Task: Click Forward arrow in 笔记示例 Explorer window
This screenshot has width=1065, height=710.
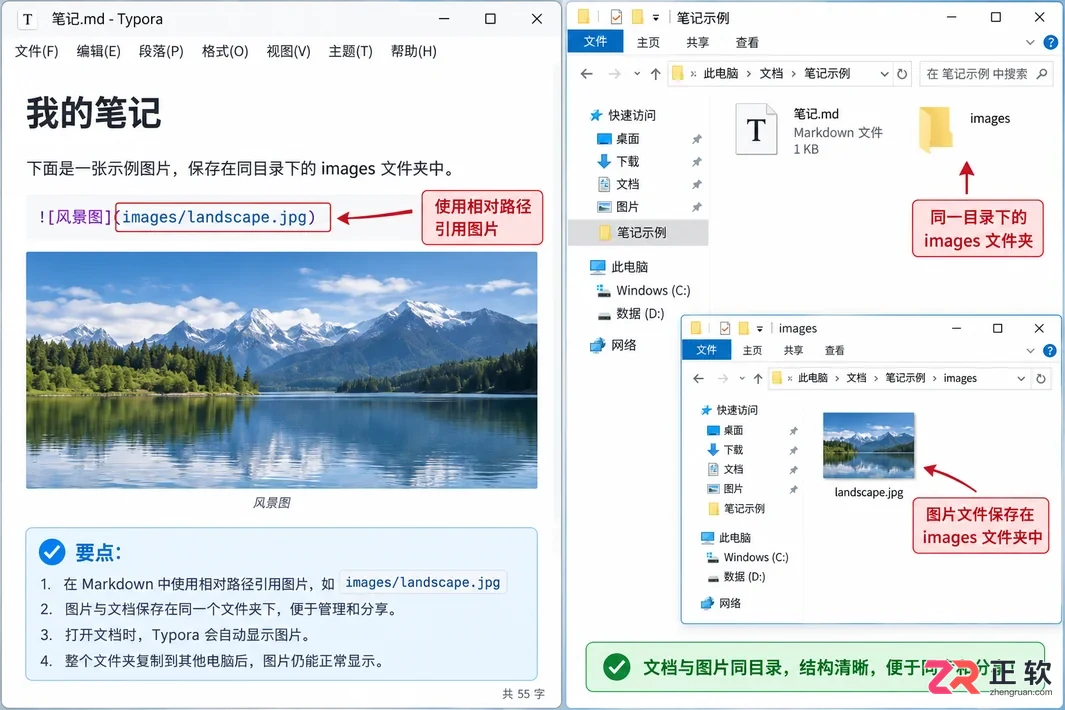Action: tap(614, 74)
